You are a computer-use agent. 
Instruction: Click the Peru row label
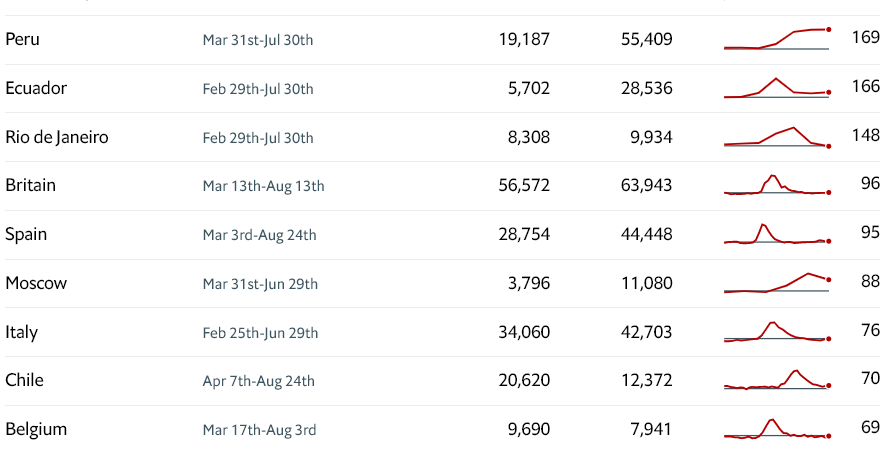22,39
